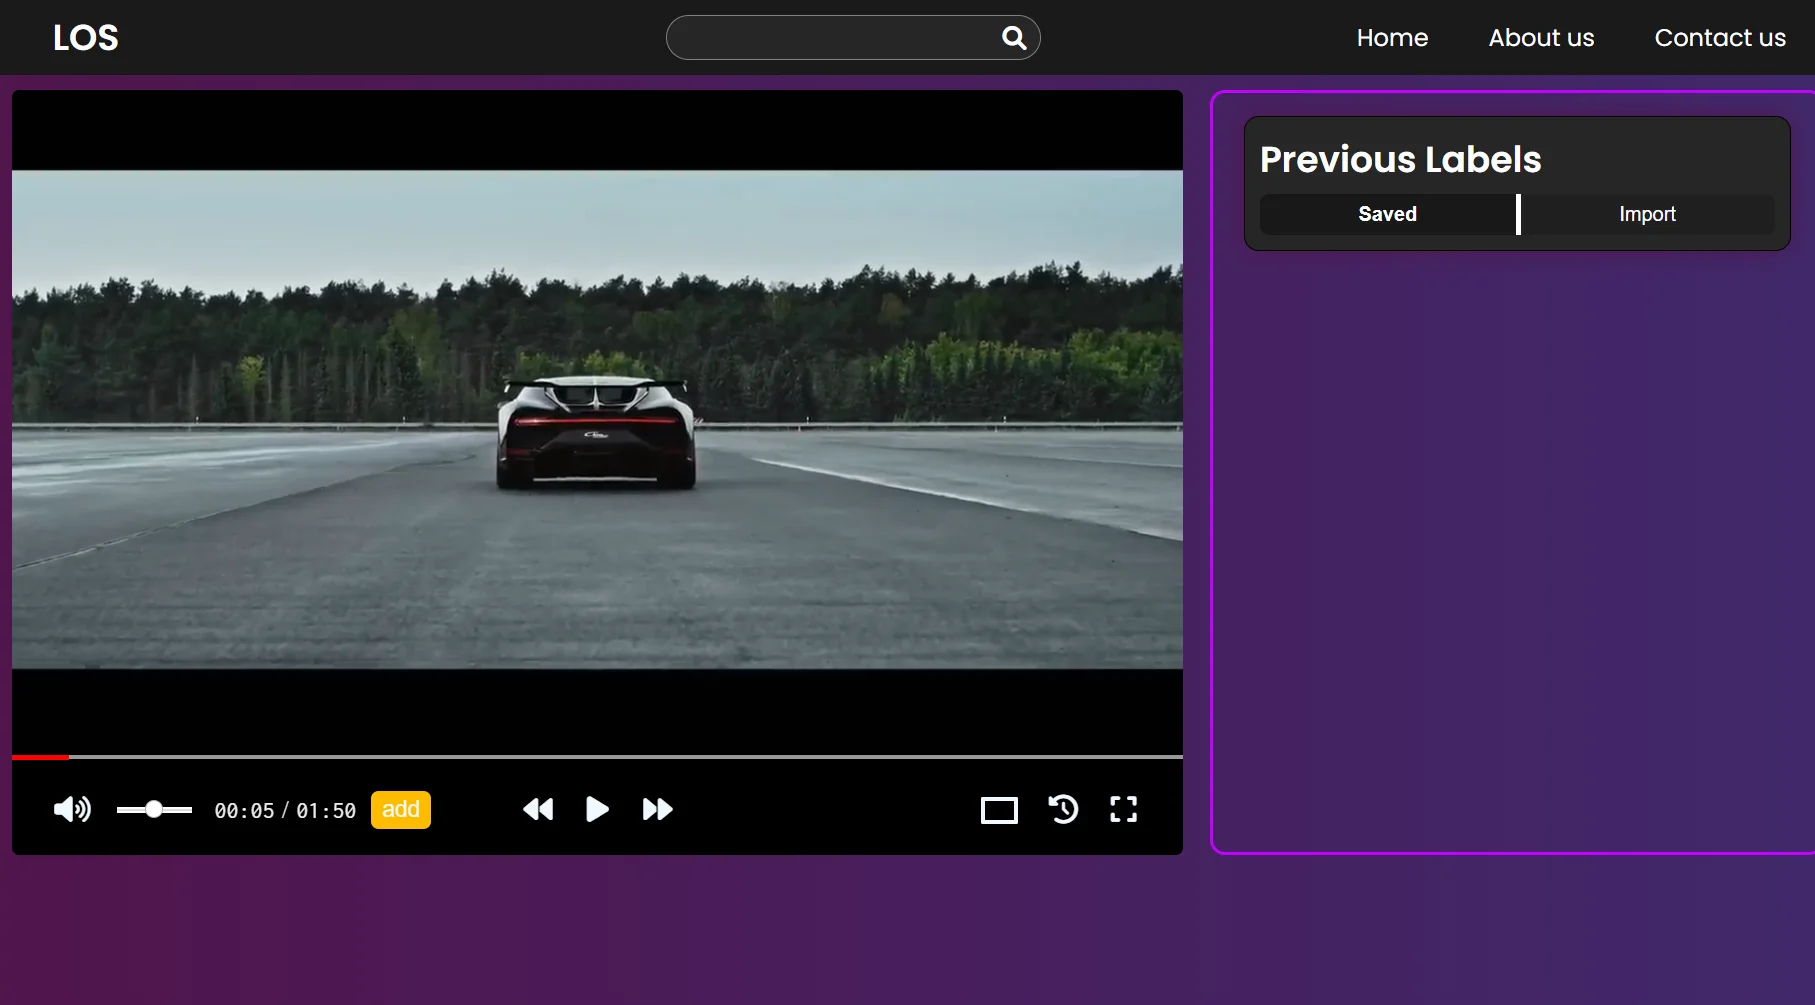The width and height of the screenshot is (1815, 1005).
Task: Select the Saved tab
Action: pos(1387,214)
